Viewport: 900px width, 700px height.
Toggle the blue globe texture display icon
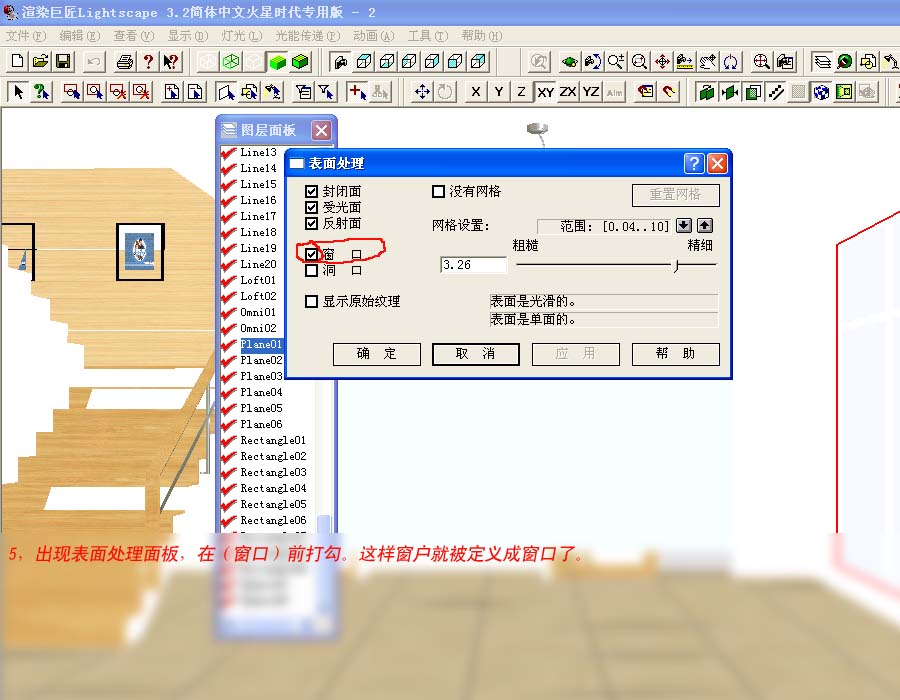point(821,91)
